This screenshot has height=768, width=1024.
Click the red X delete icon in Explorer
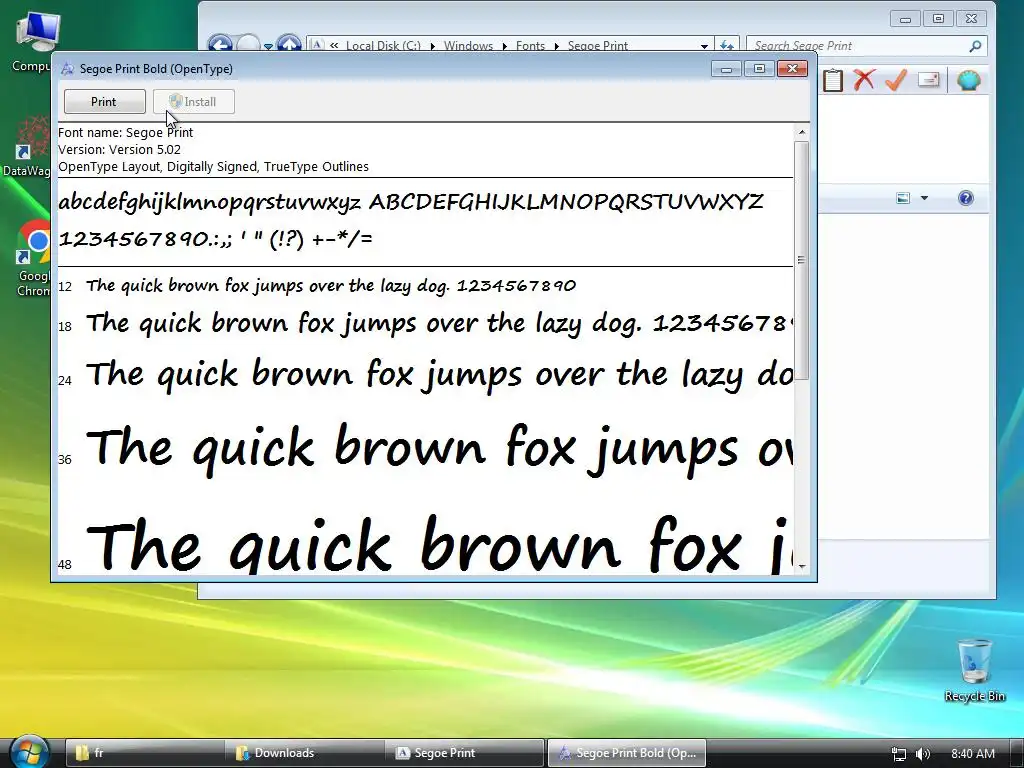point(864,80)
